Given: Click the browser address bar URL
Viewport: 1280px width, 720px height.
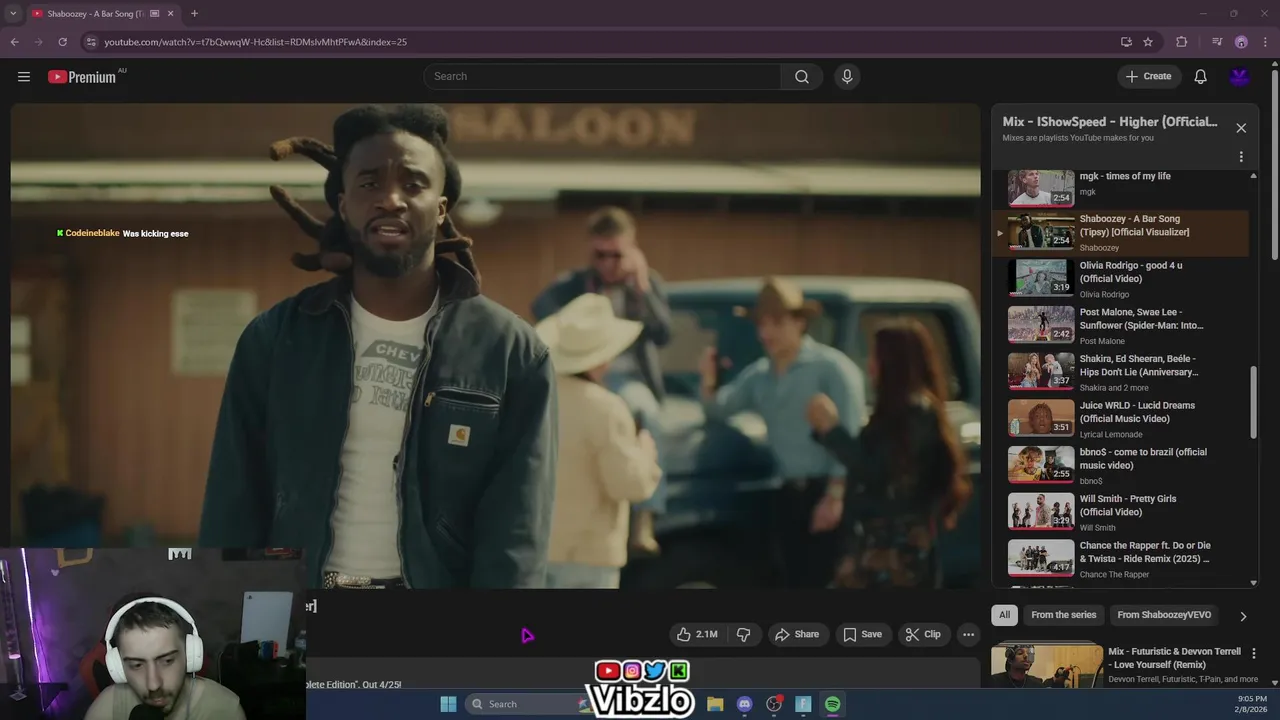Looking at the screenshot, I should click(x=255, y=42).
